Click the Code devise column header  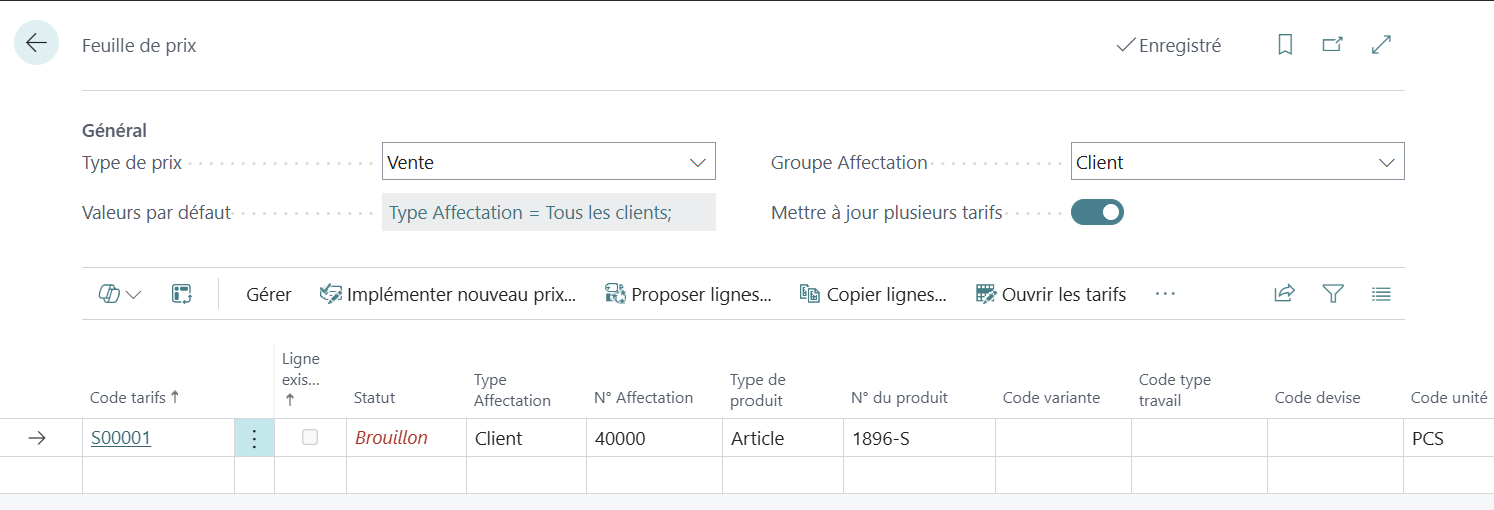(x=1317, y=398)
